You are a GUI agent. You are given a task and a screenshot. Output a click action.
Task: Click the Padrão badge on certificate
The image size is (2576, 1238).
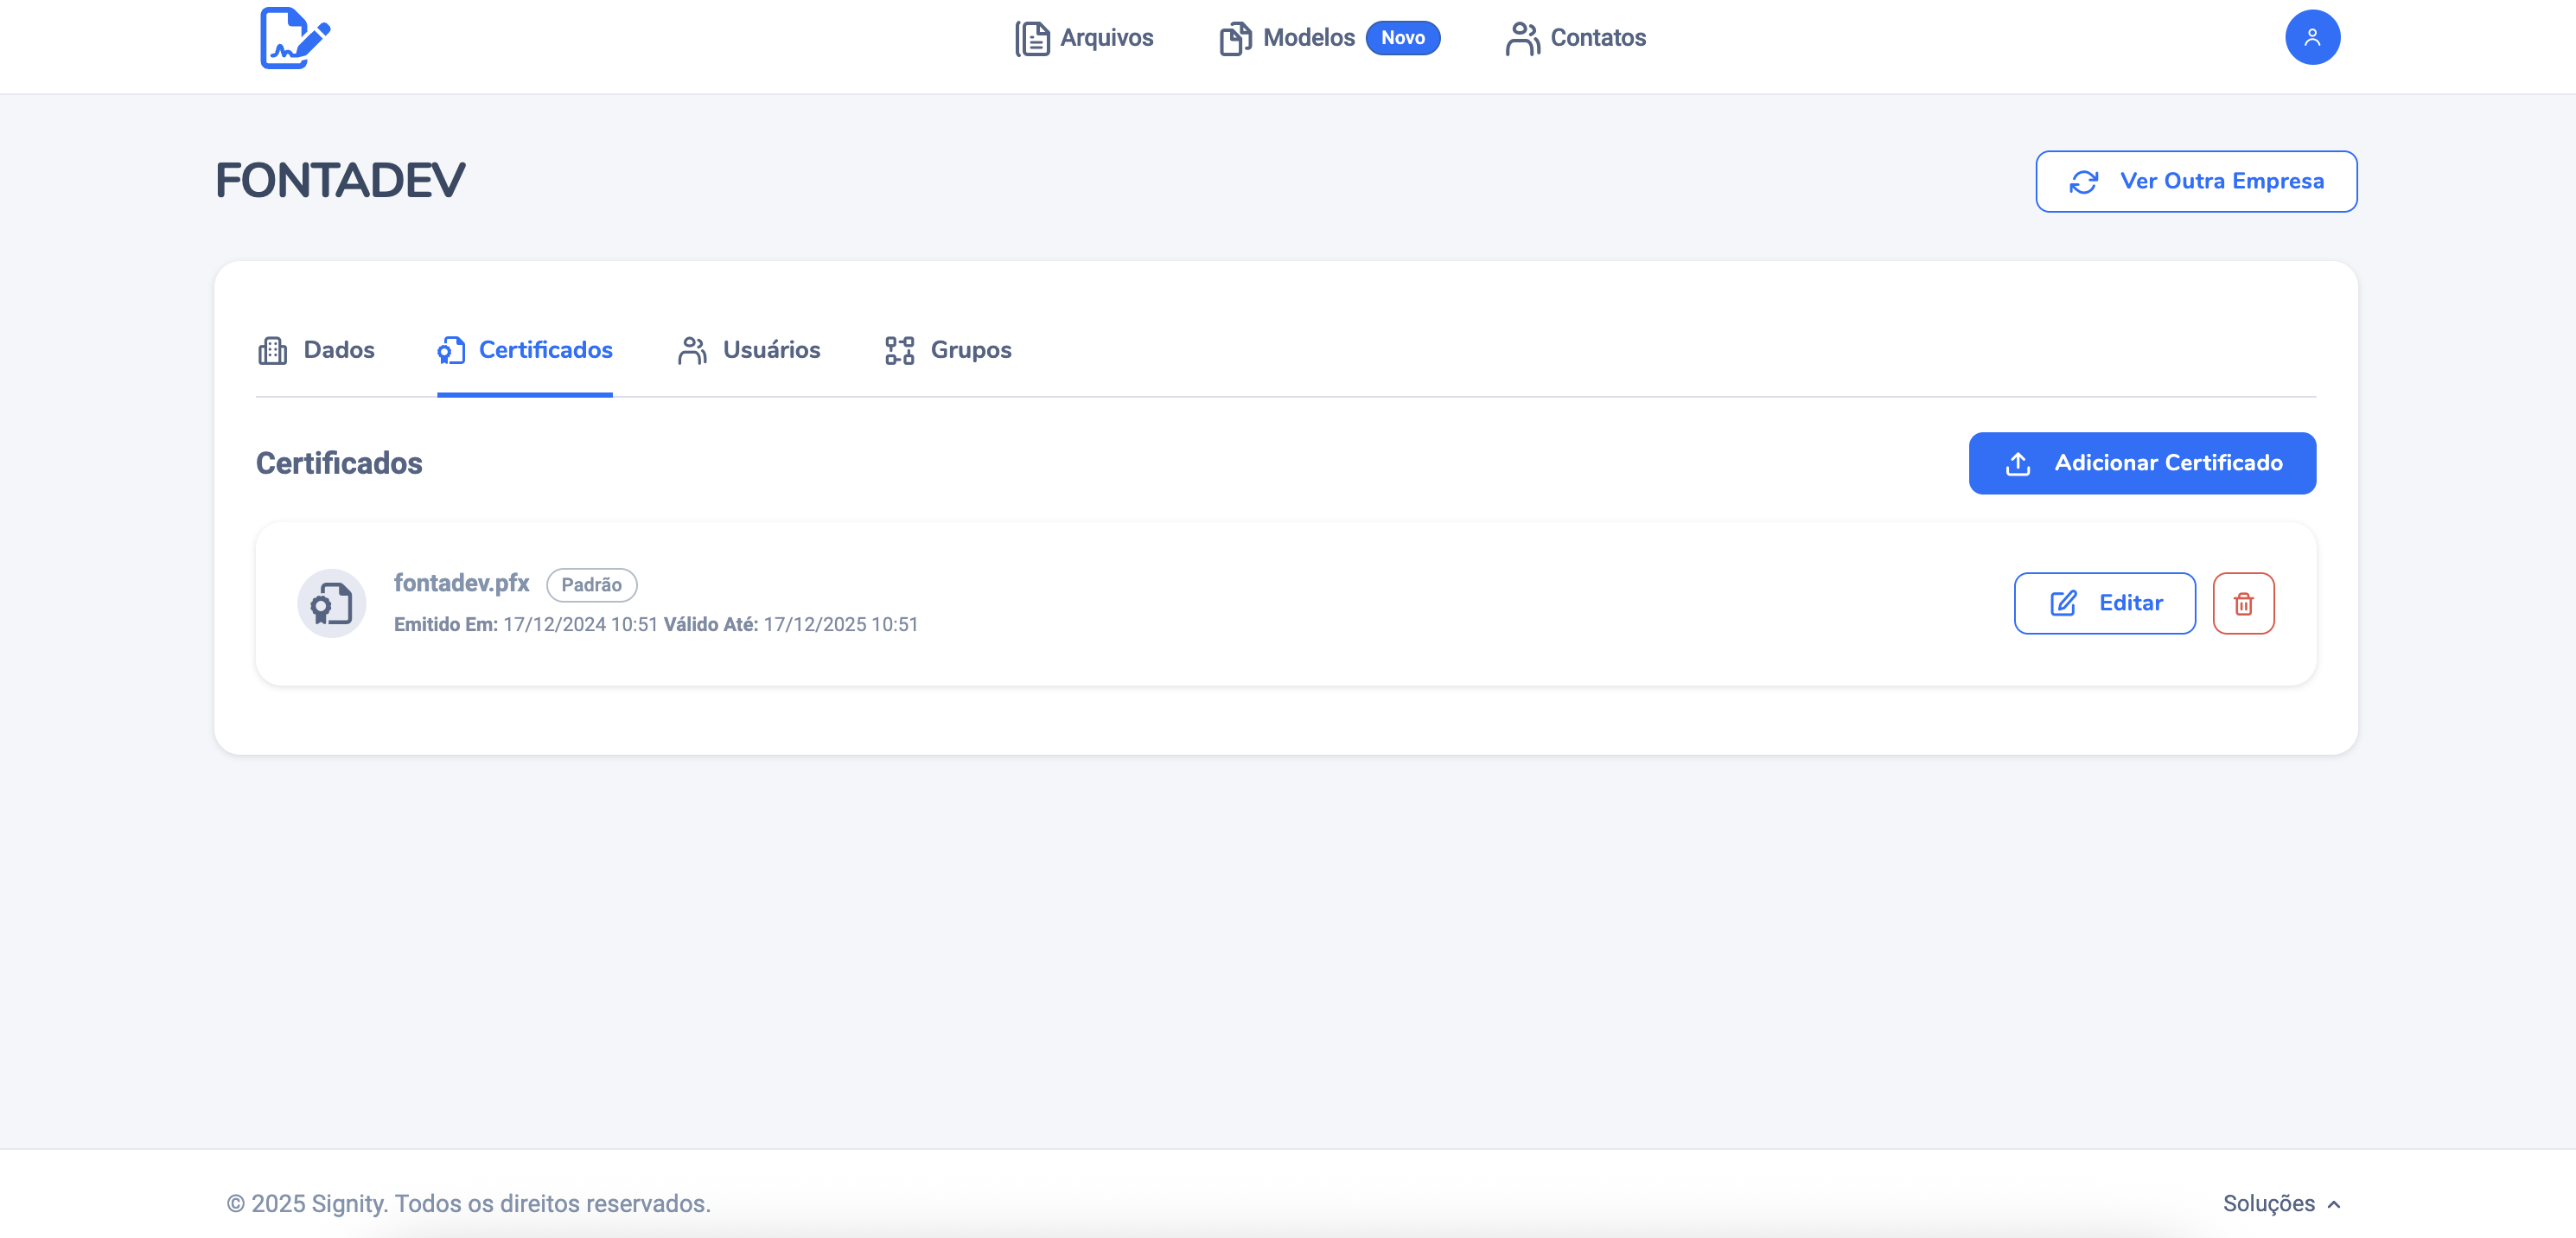click(x=591, y=584)
